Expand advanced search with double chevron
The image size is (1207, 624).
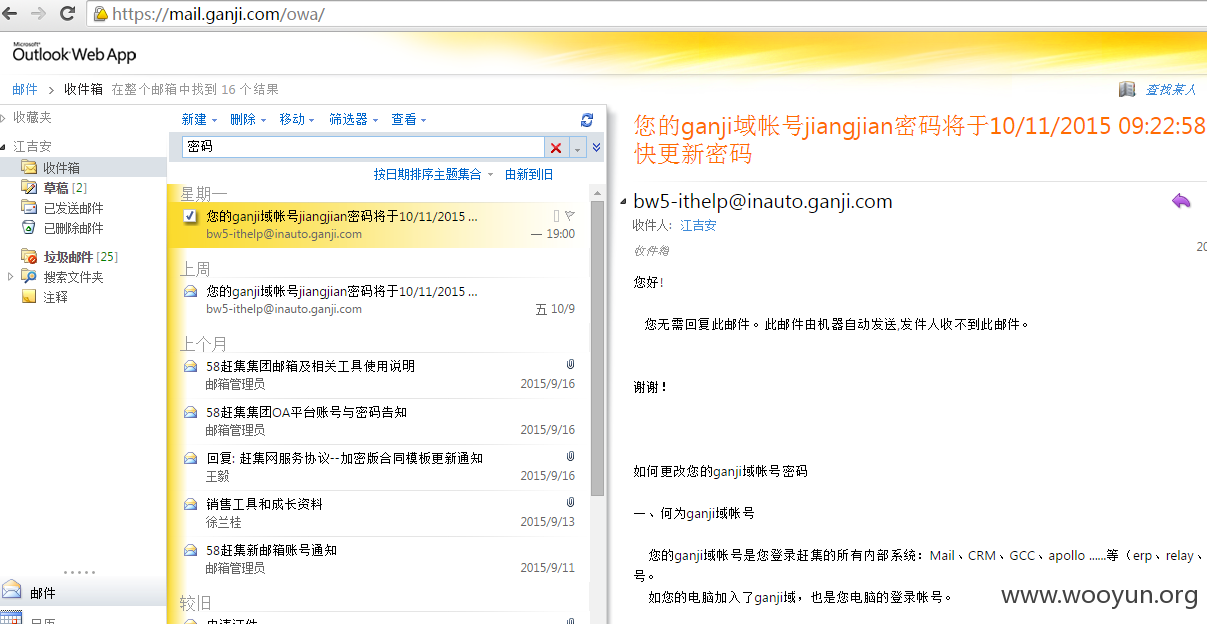click(597, 147)
